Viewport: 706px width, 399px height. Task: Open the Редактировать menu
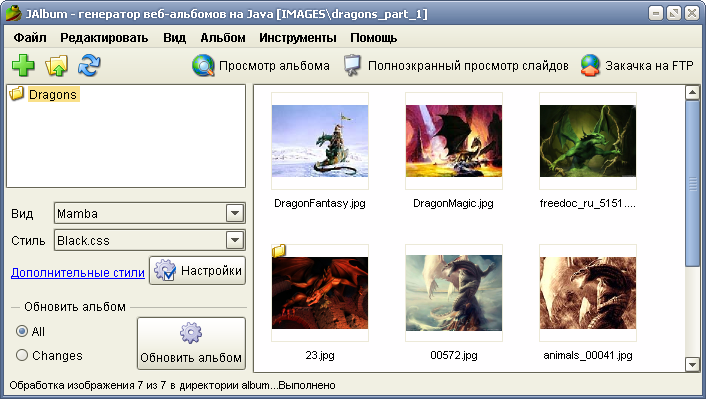(104, 38)
